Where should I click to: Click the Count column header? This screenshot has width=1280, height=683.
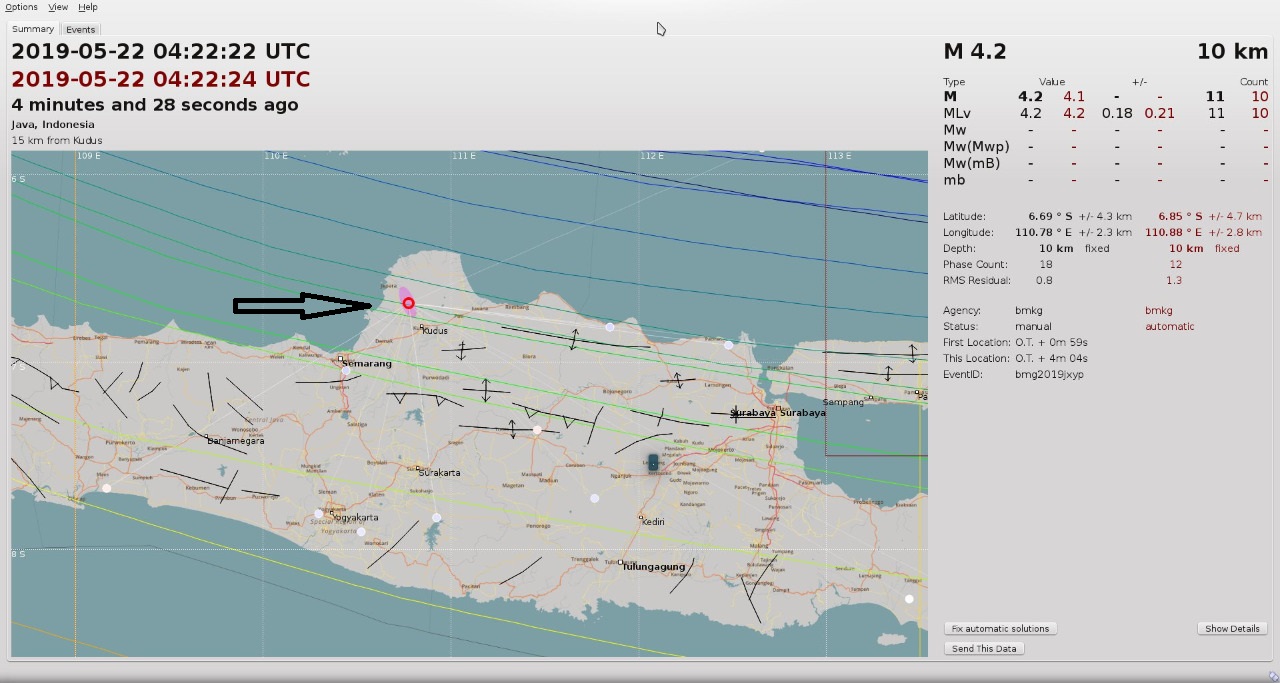[1254, 82]
